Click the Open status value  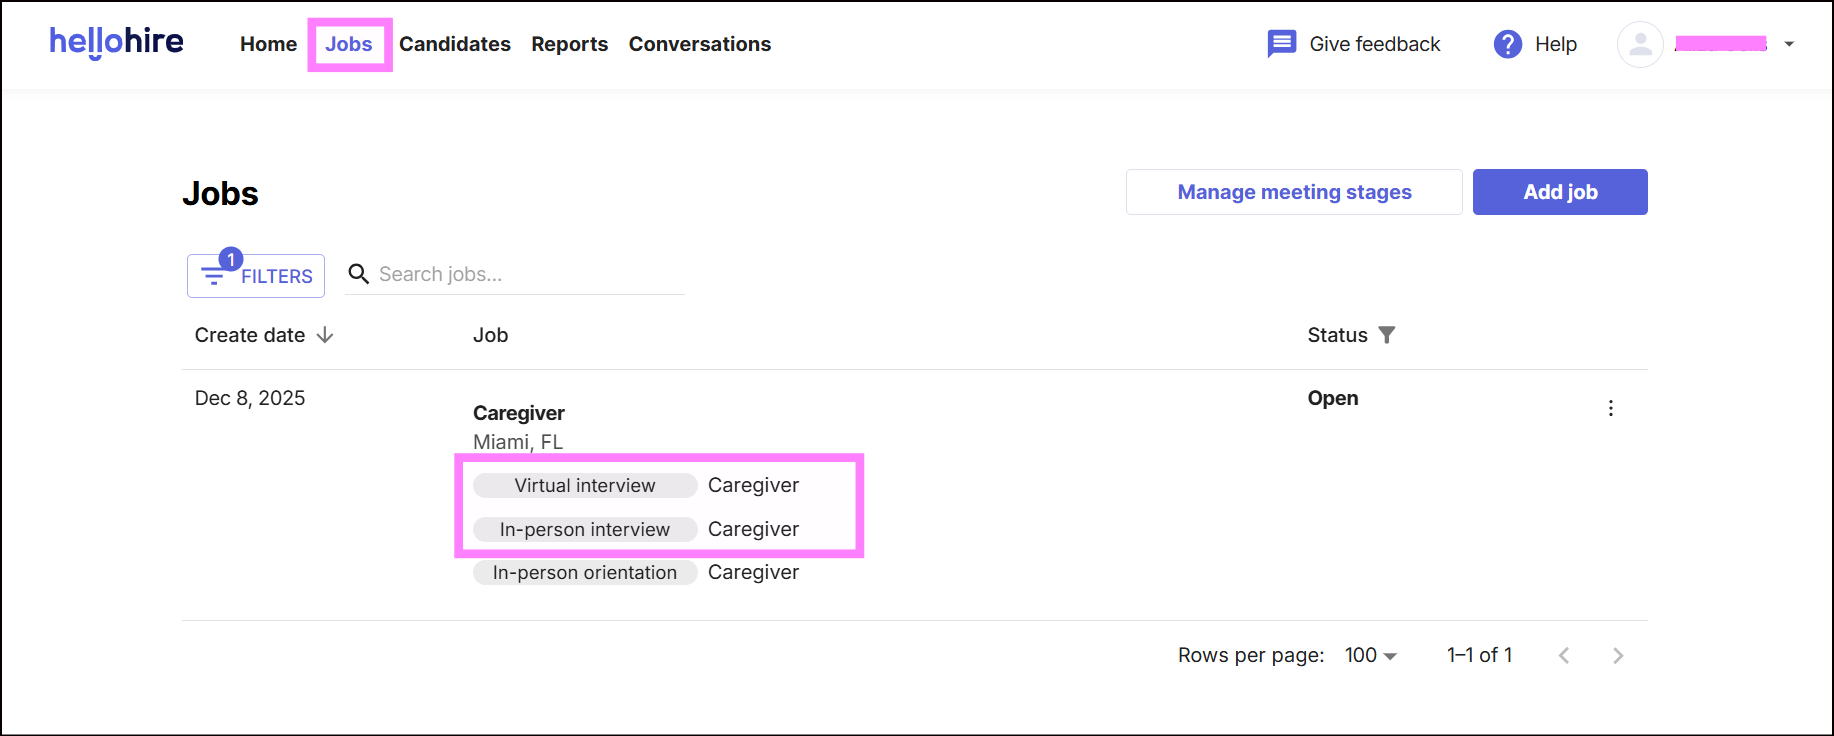(1333, 398)
